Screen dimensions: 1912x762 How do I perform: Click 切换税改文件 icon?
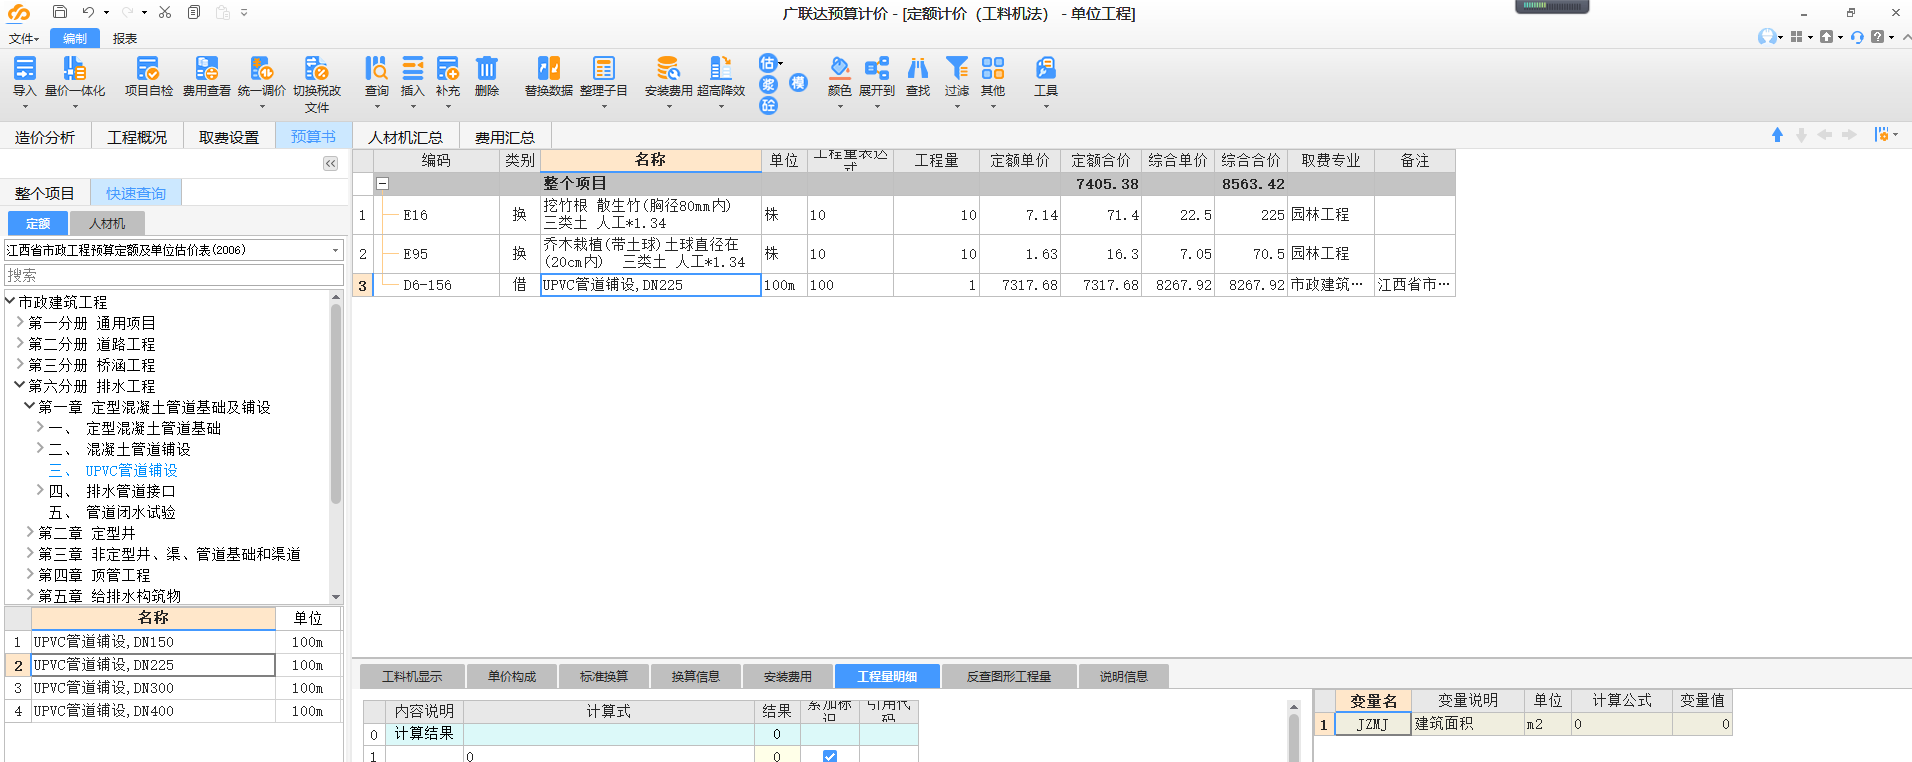[316, 68]
